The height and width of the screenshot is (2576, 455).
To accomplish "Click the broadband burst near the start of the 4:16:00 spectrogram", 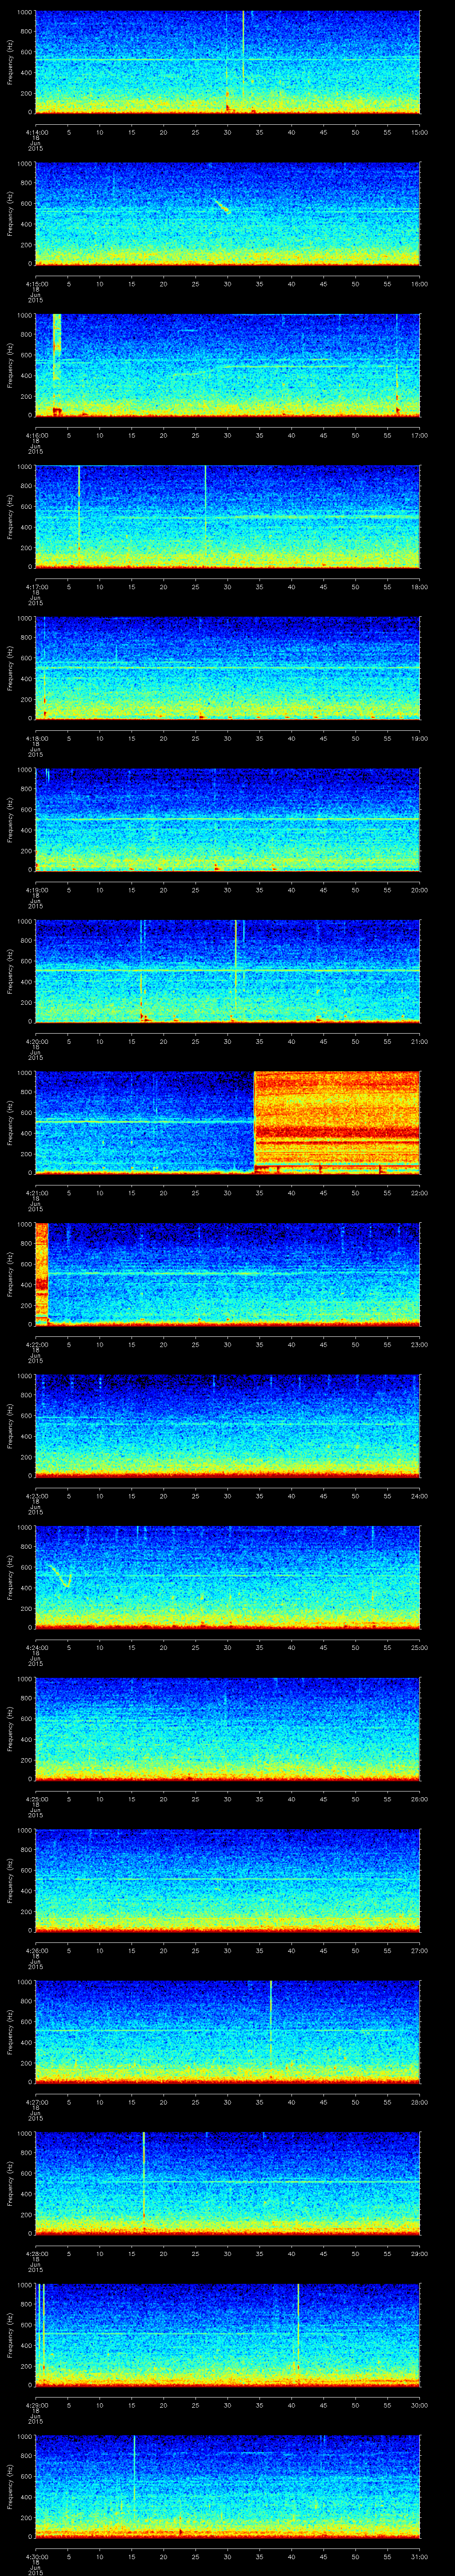I will pos(57,364).
